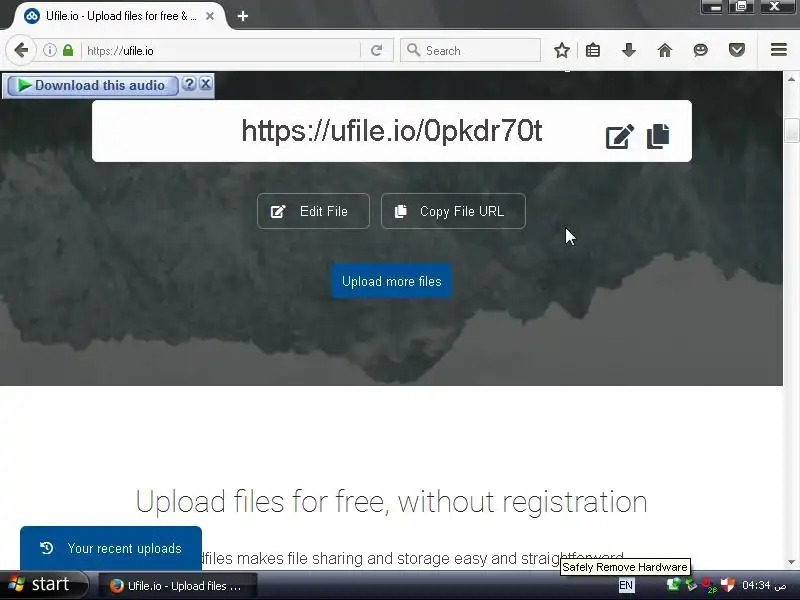The image size is (800, 600).
Task: Open the downloads arrow icon
Action: tap(629, 51)
